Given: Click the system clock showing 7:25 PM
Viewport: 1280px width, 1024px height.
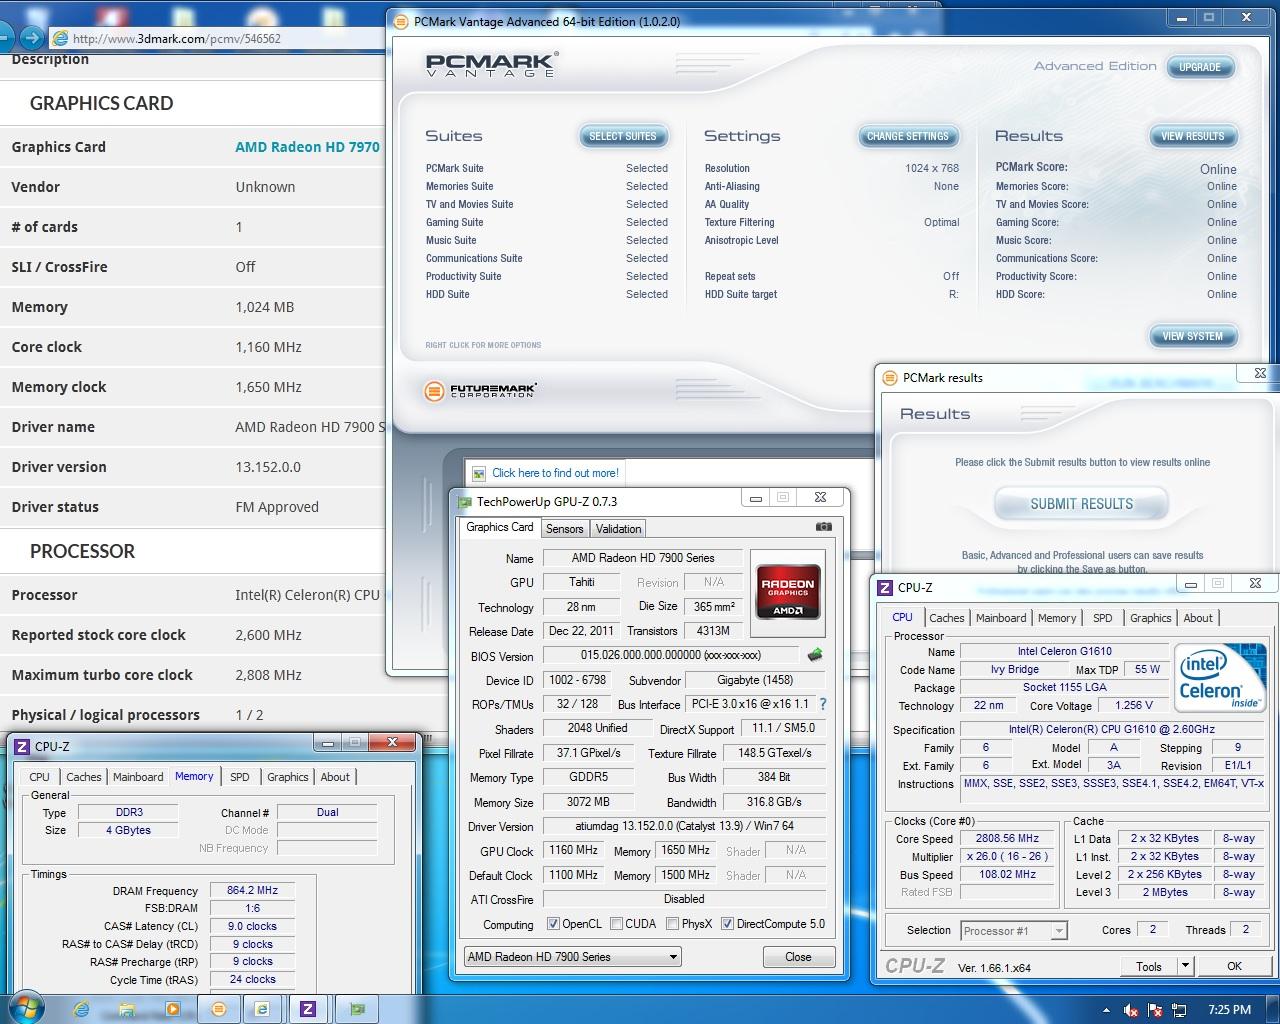Looking at the screenshot, I should coord(1229,1009).
